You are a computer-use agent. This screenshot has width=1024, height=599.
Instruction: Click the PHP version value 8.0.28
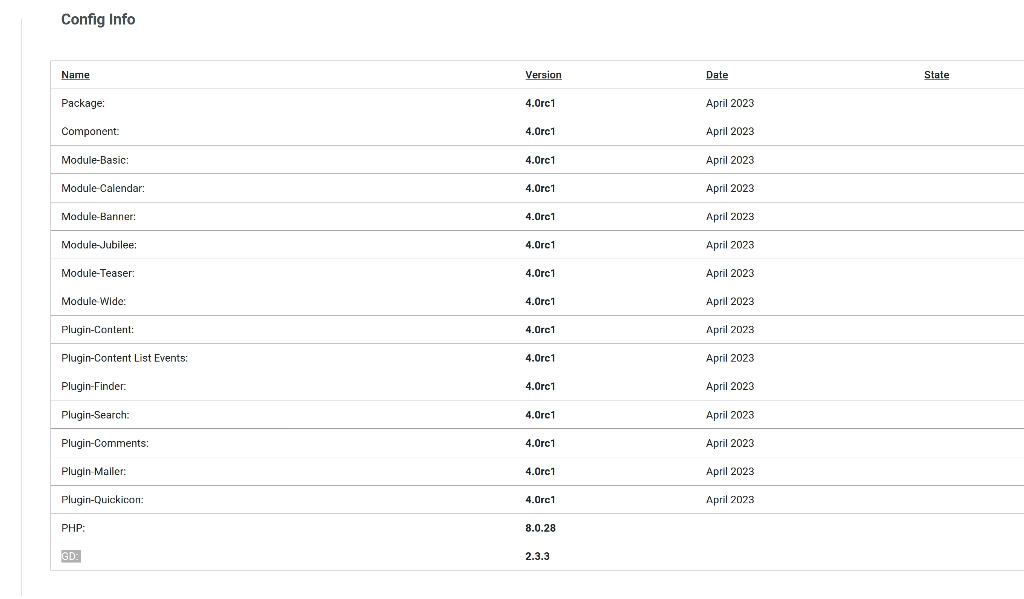tap(540, 528)
